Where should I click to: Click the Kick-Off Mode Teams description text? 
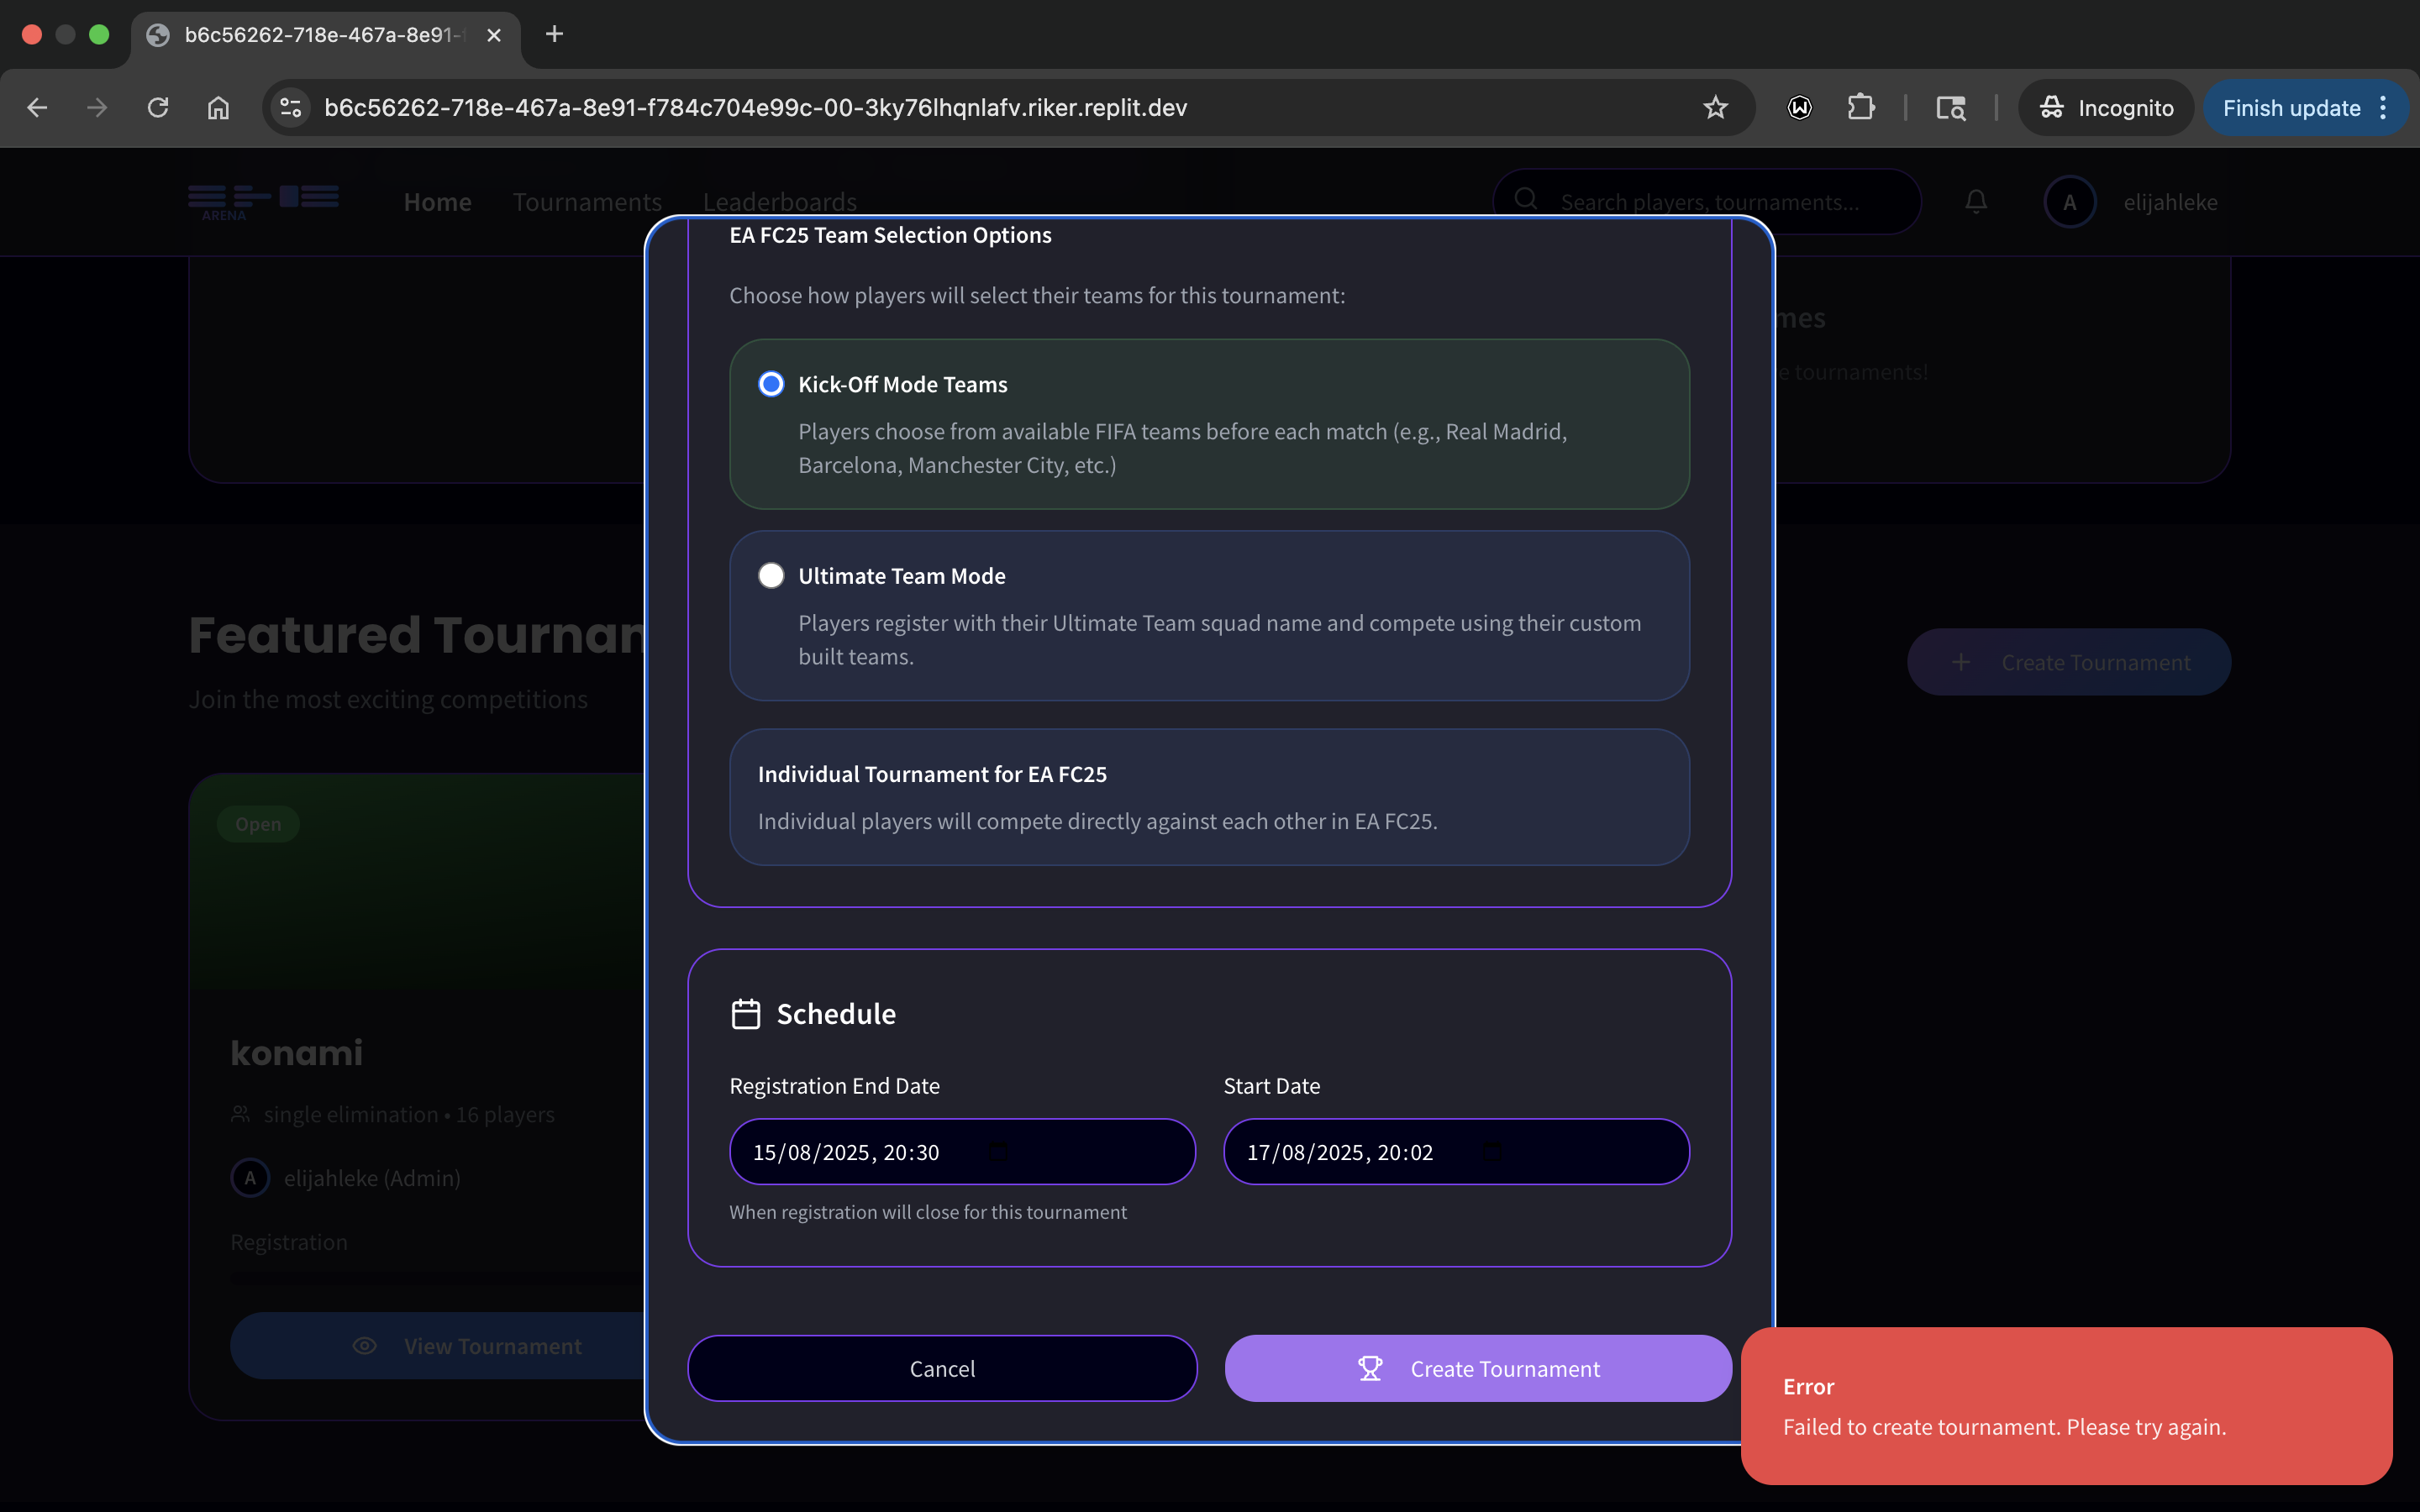[x=1182, y=448]
